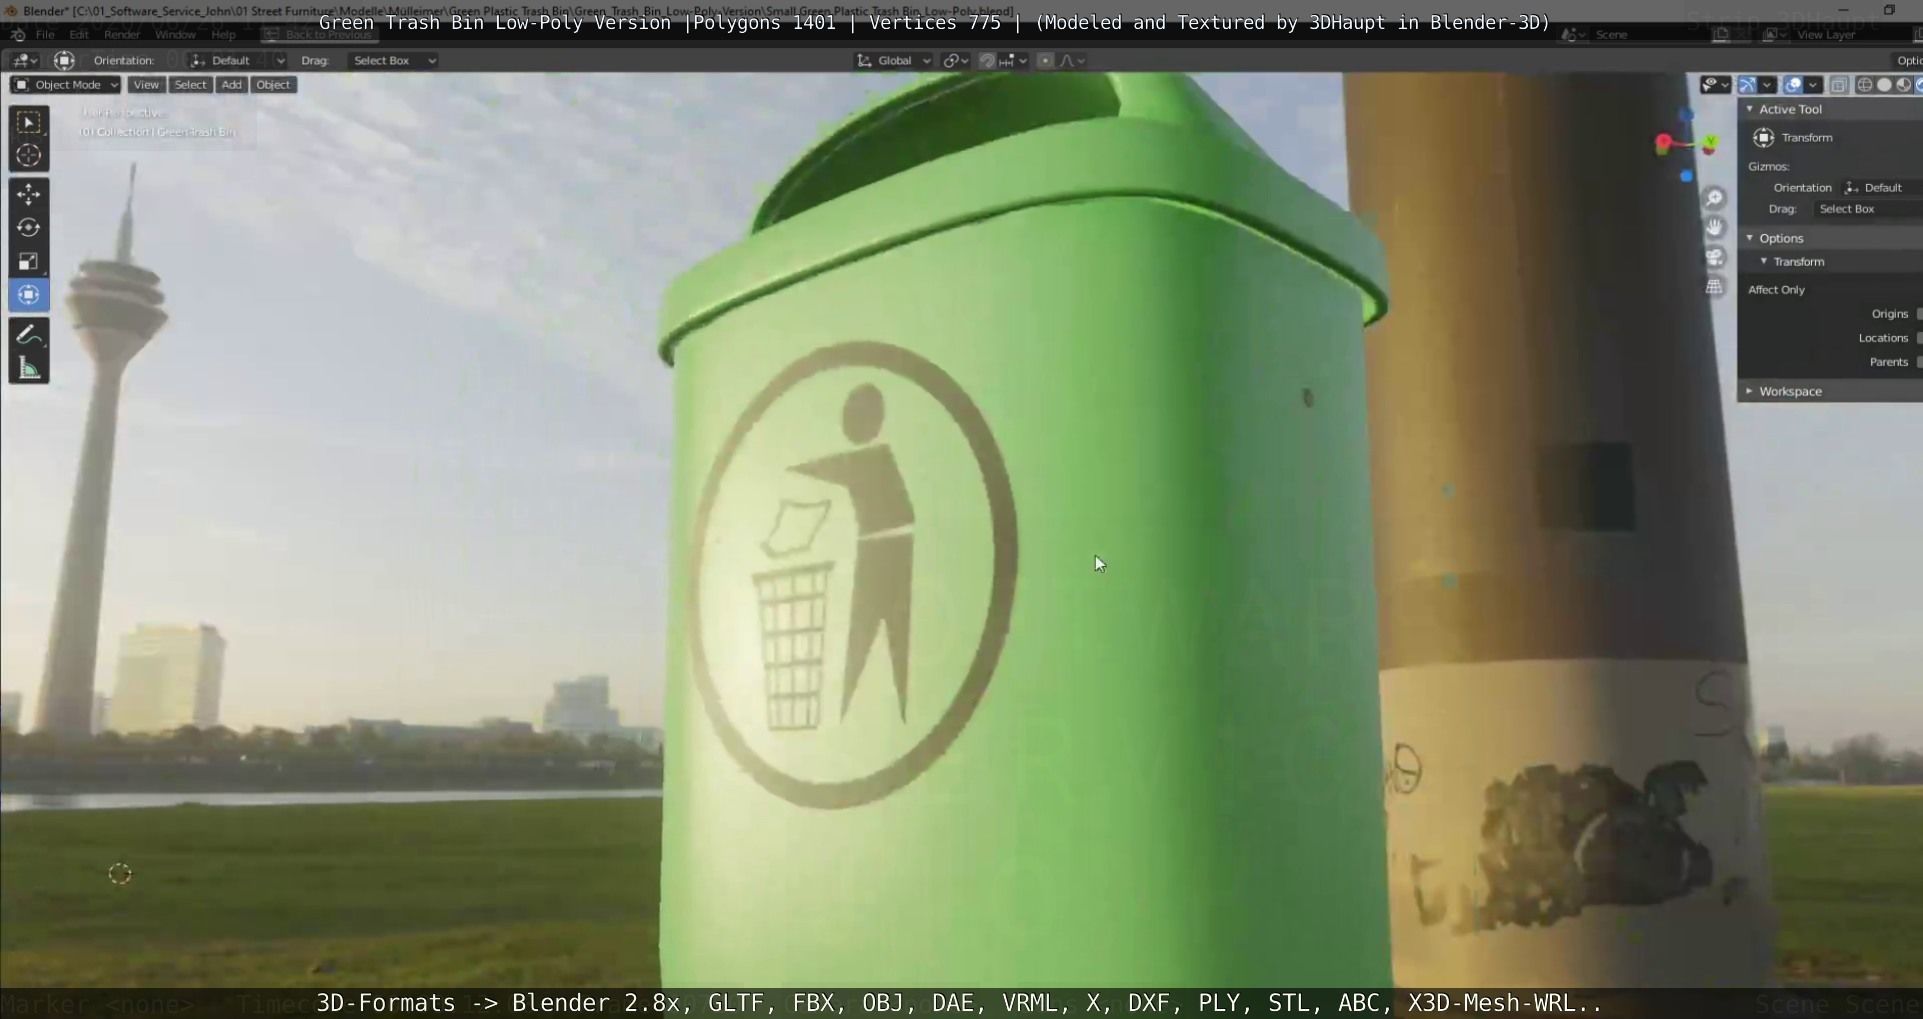This screenshot has width=1923, height=1019.
Task: Open the viewport Add menu
Action: pos(231,85)
